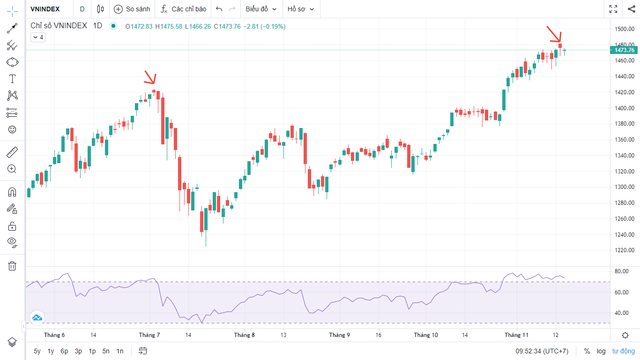Image resolution: width=640 pixels, height=360 pixels.
Task: Select the text annotation tool
Action: tap(12, 79)
